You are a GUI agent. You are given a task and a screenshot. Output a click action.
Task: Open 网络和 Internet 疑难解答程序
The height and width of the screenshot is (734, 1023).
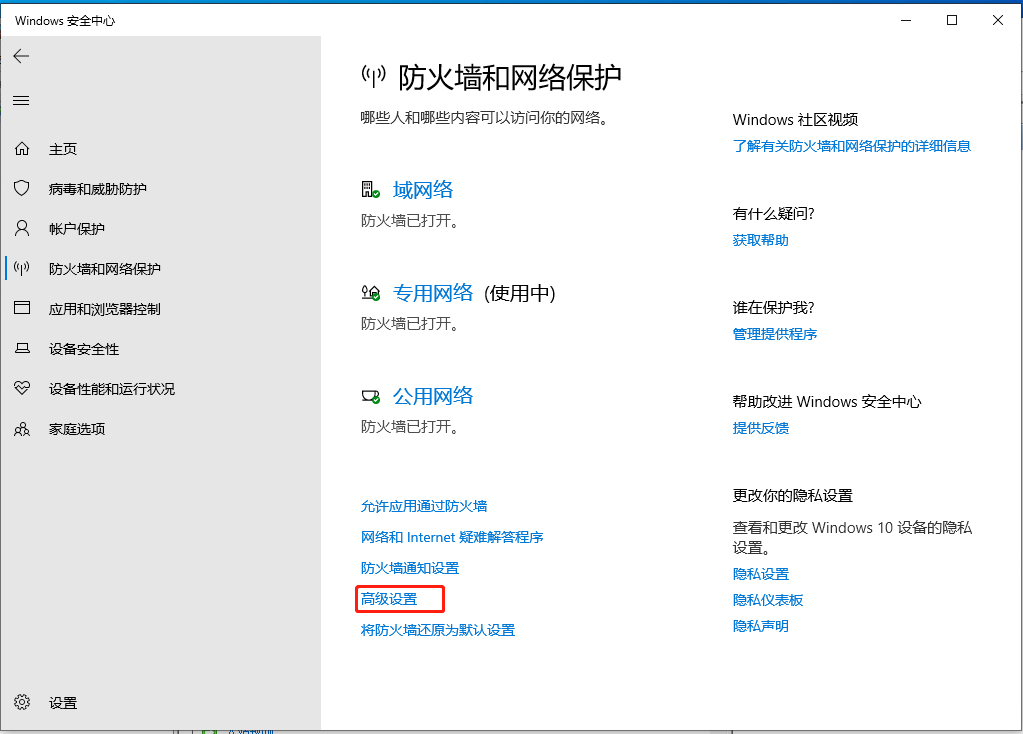click(x=452, y=537)
